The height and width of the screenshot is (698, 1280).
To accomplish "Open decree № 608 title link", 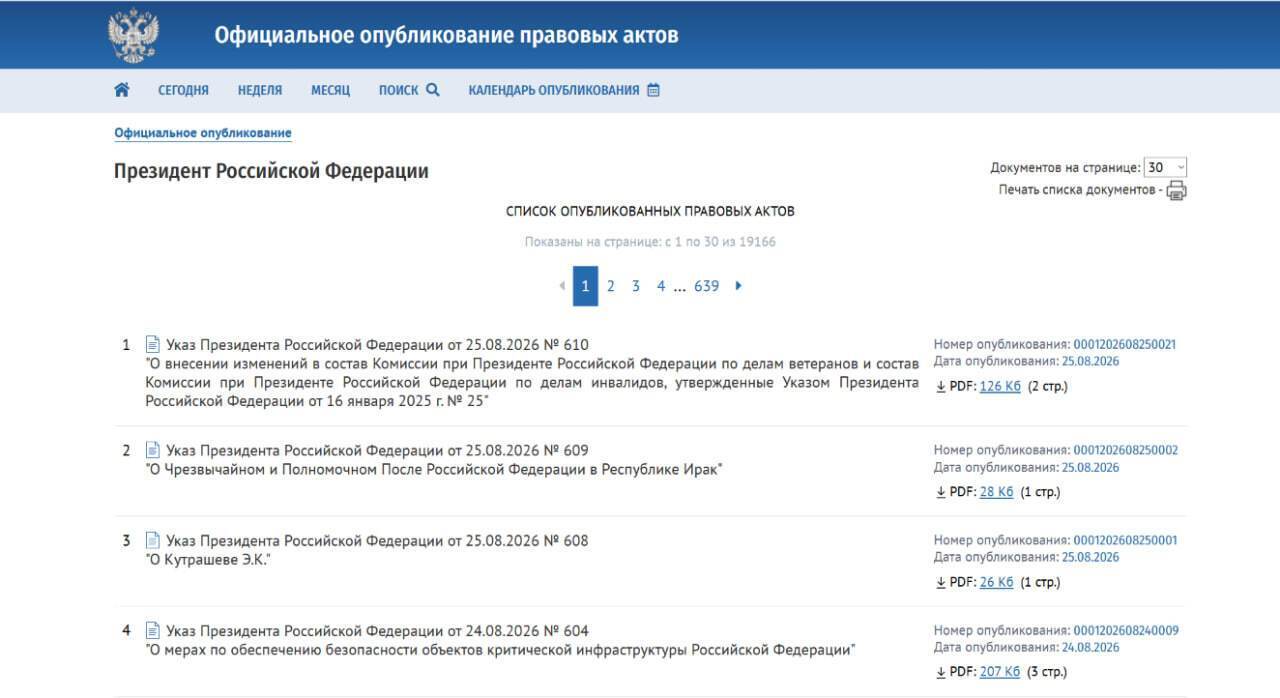I will pos(377,541).
